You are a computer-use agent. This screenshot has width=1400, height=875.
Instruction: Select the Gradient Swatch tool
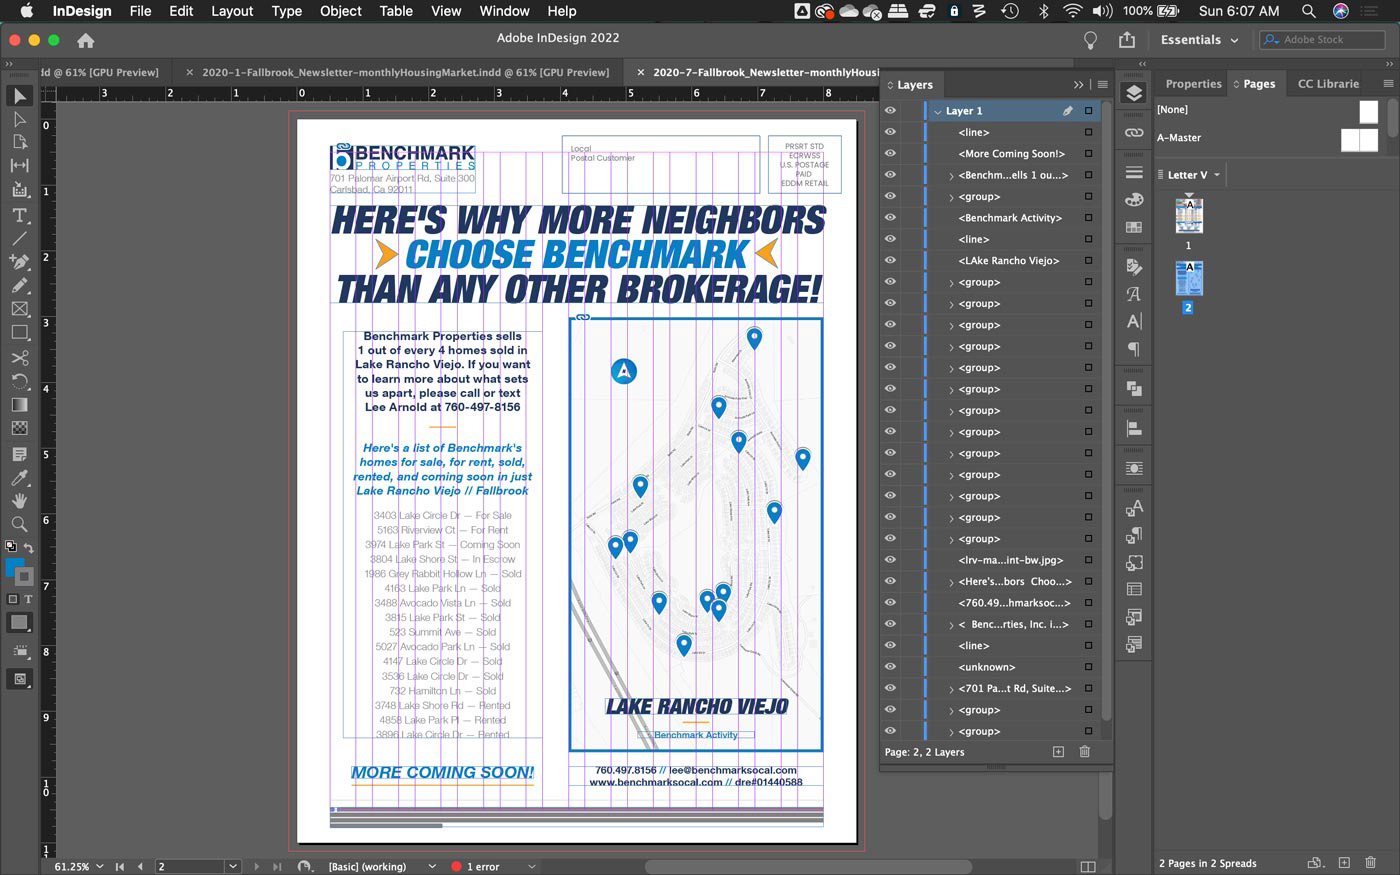pyautogui.click(x=19, y=405)
